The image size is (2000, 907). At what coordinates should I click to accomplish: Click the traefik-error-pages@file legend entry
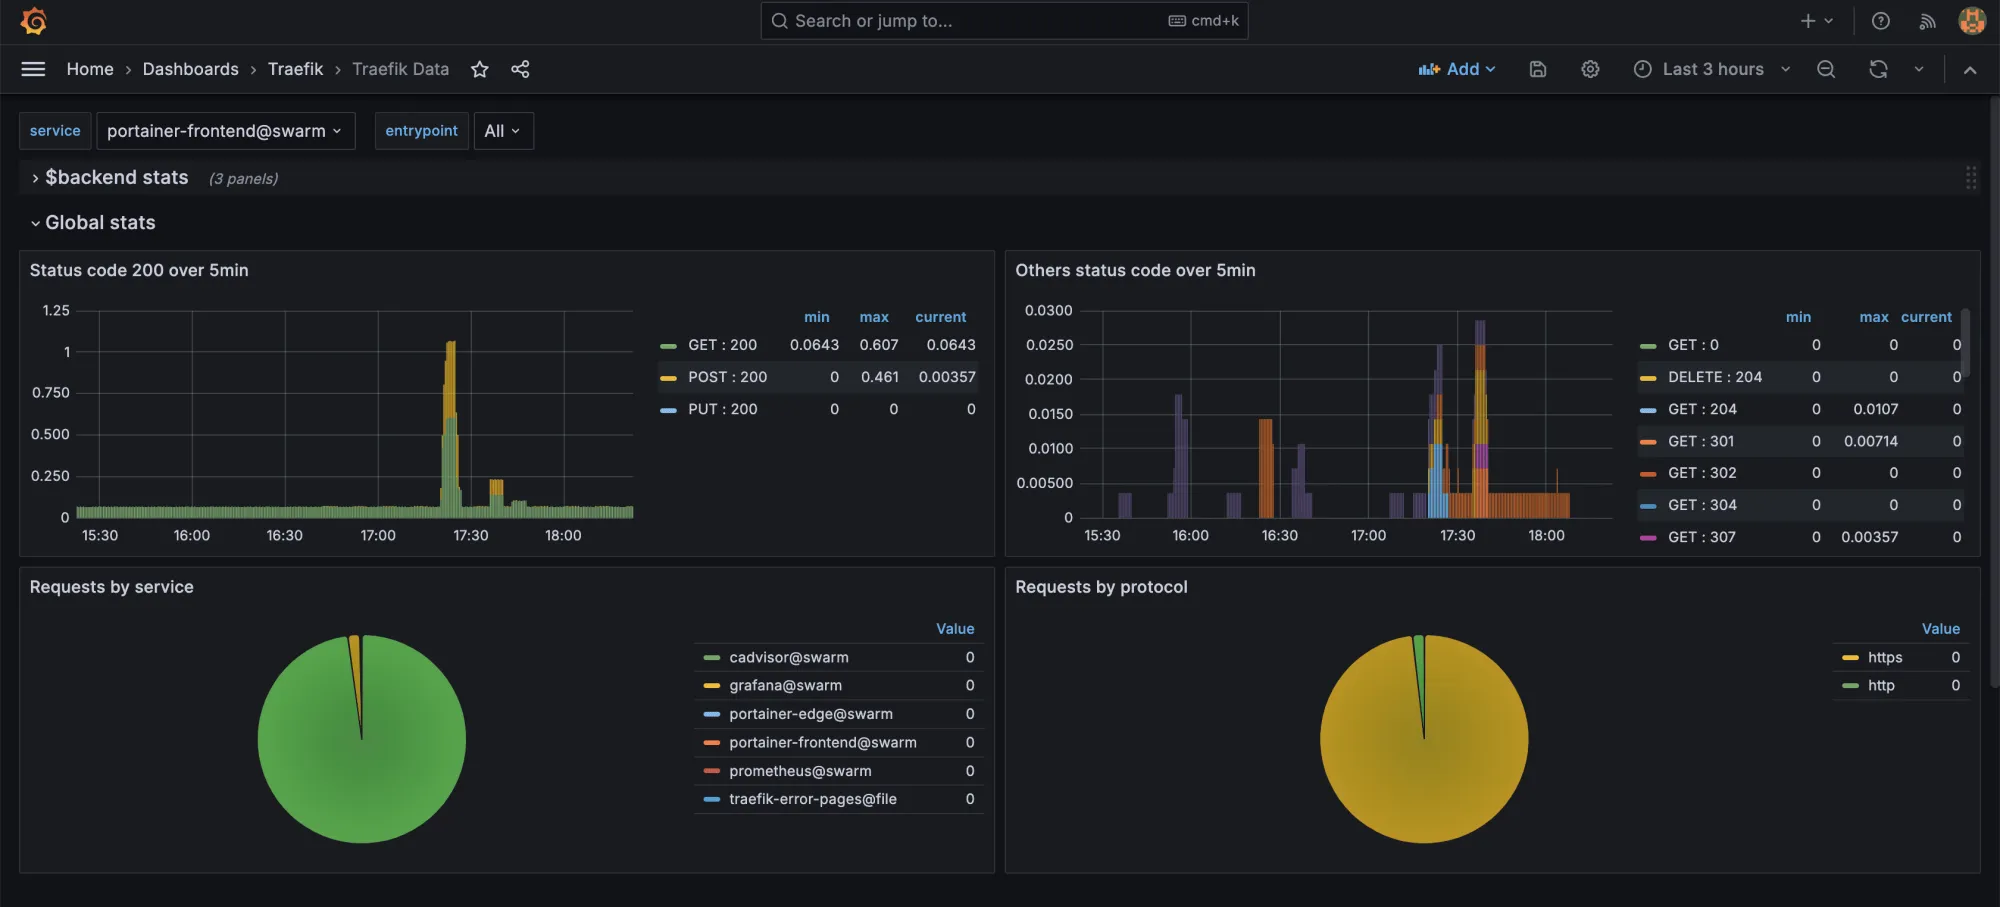813,799
